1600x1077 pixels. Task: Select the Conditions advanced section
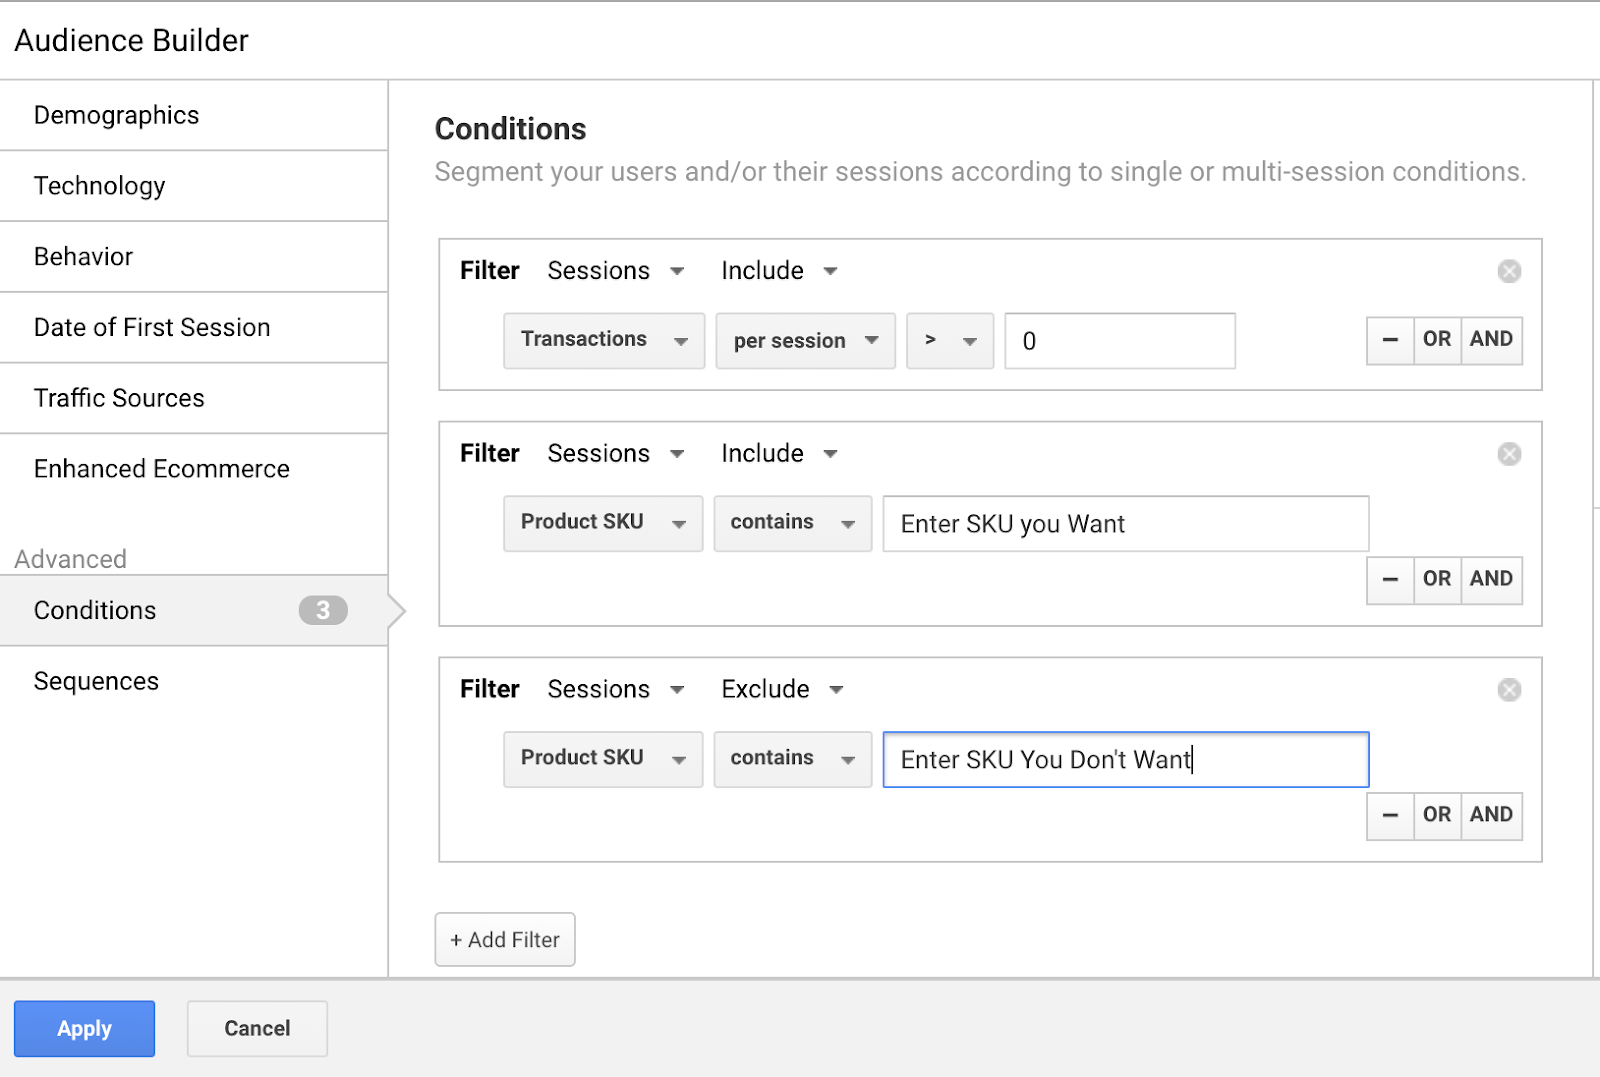coord(194,610)
